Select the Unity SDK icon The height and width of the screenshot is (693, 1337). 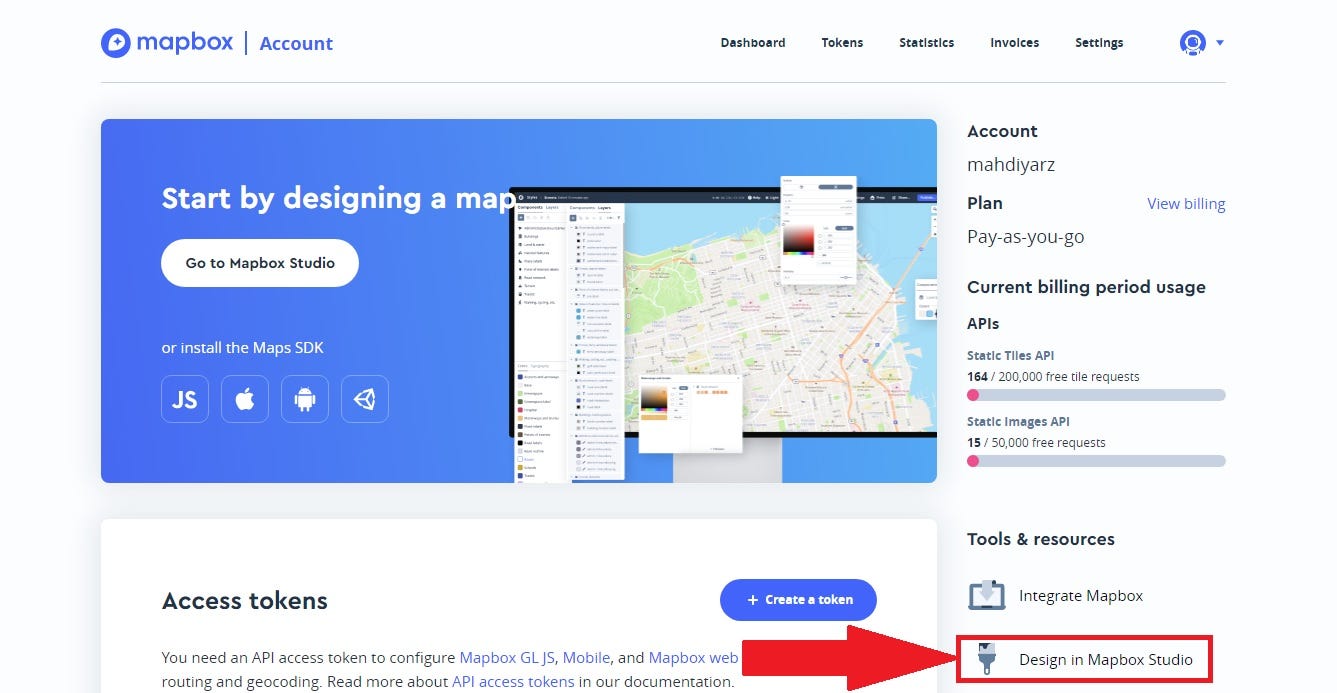click(364, 399)
